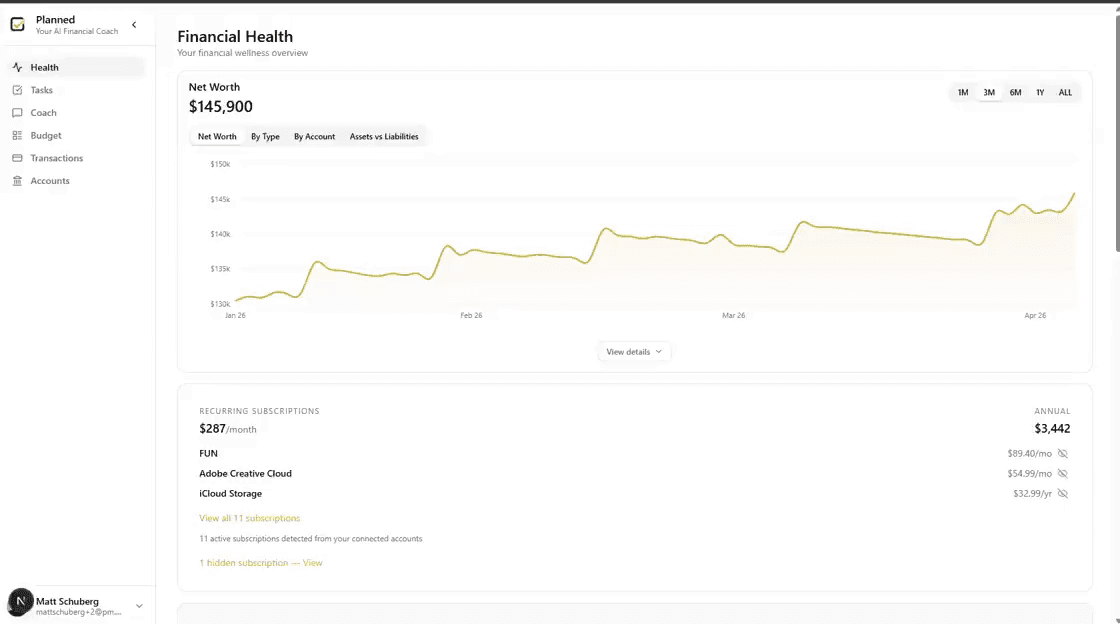Select the Transactions card icon
The width and height of the screenshot is (1120, 624).
17,158
